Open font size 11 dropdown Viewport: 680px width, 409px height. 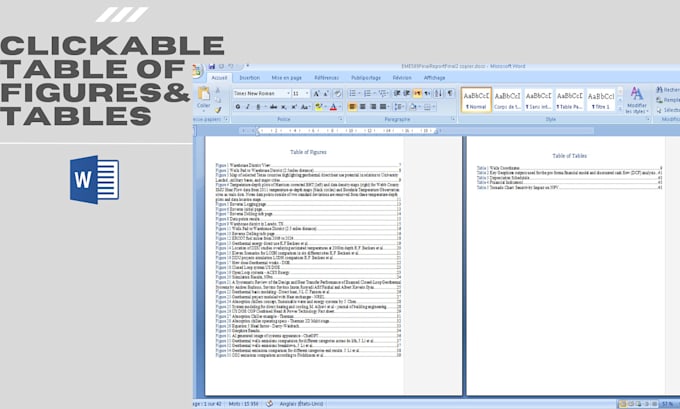[307, 93]
